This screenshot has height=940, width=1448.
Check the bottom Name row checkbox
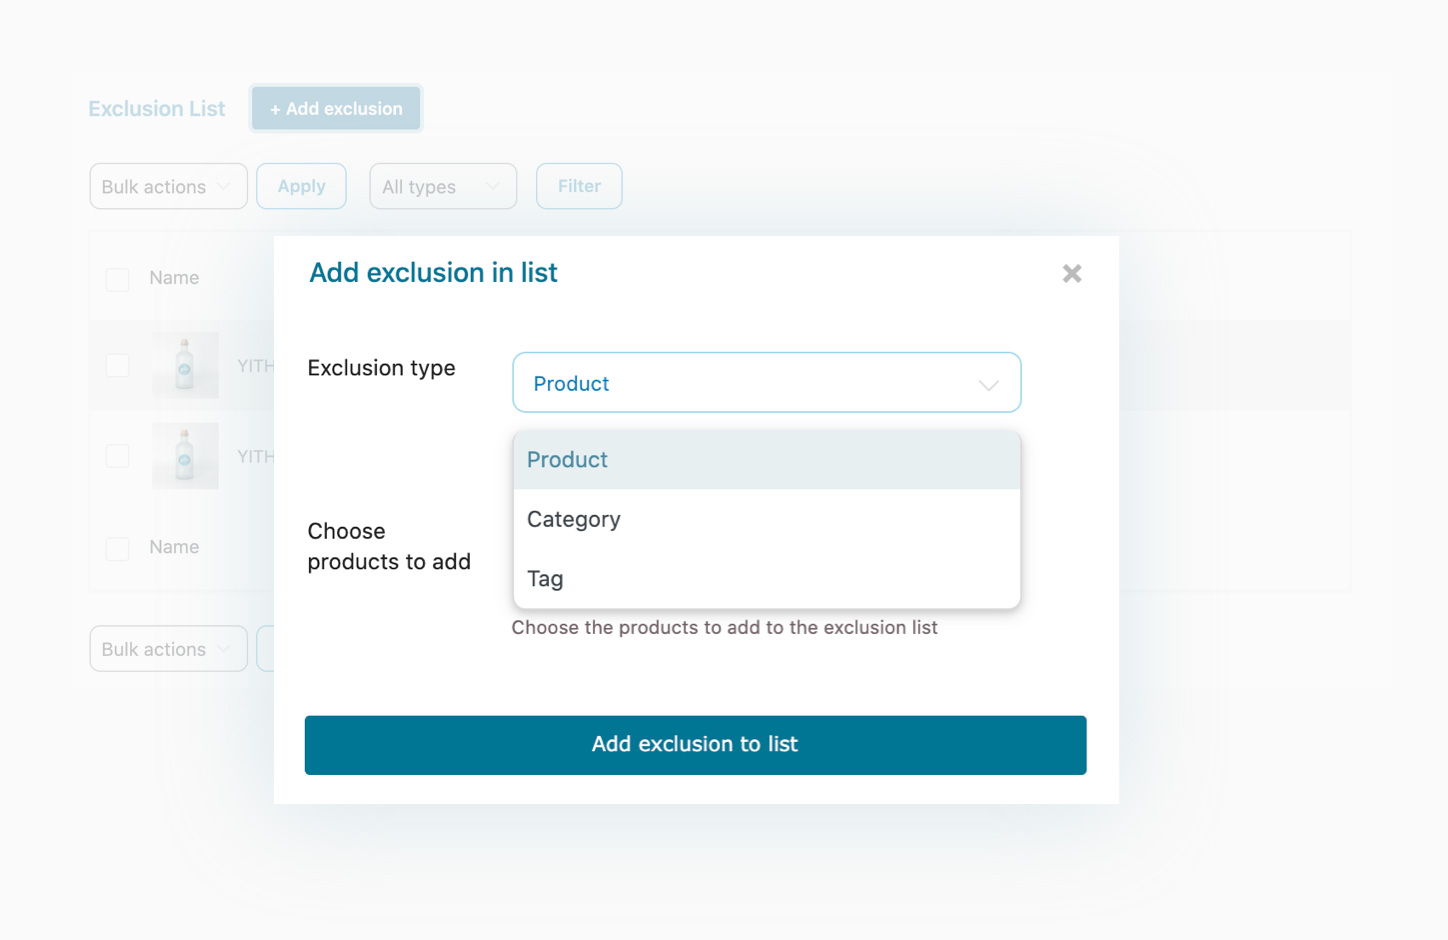click(117, 547)
